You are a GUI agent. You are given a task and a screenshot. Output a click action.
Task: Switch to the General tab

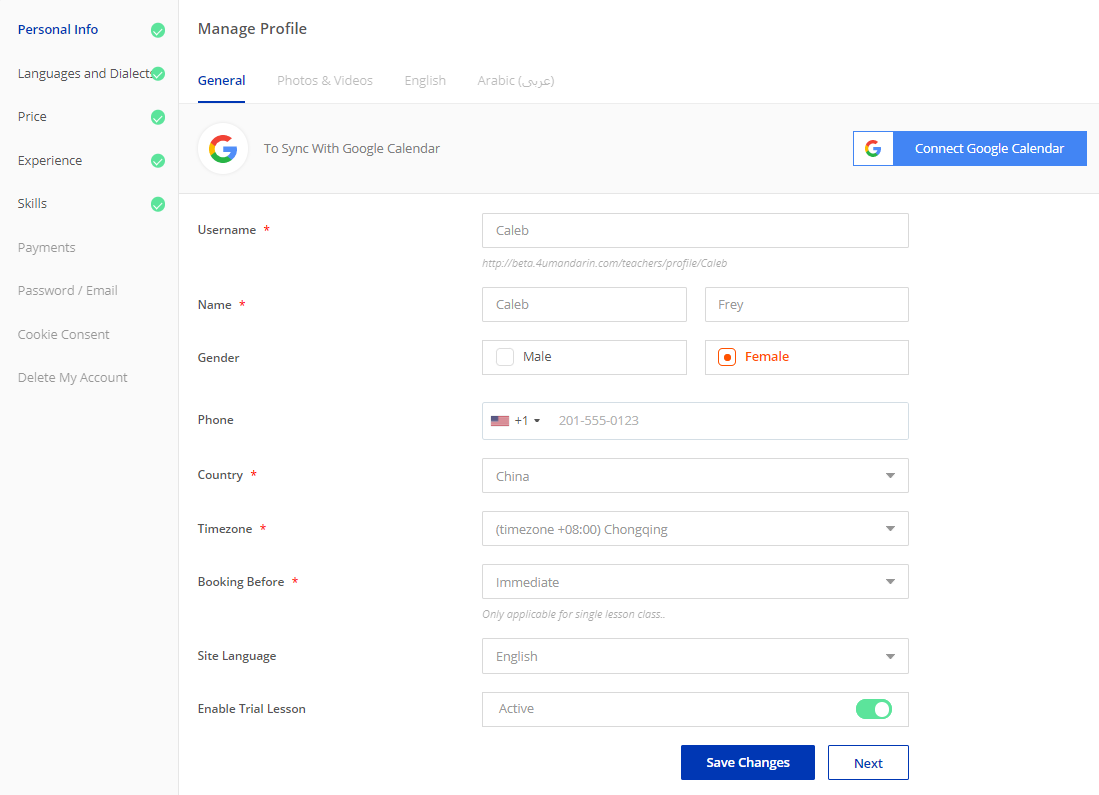click(x=221, y=81)
